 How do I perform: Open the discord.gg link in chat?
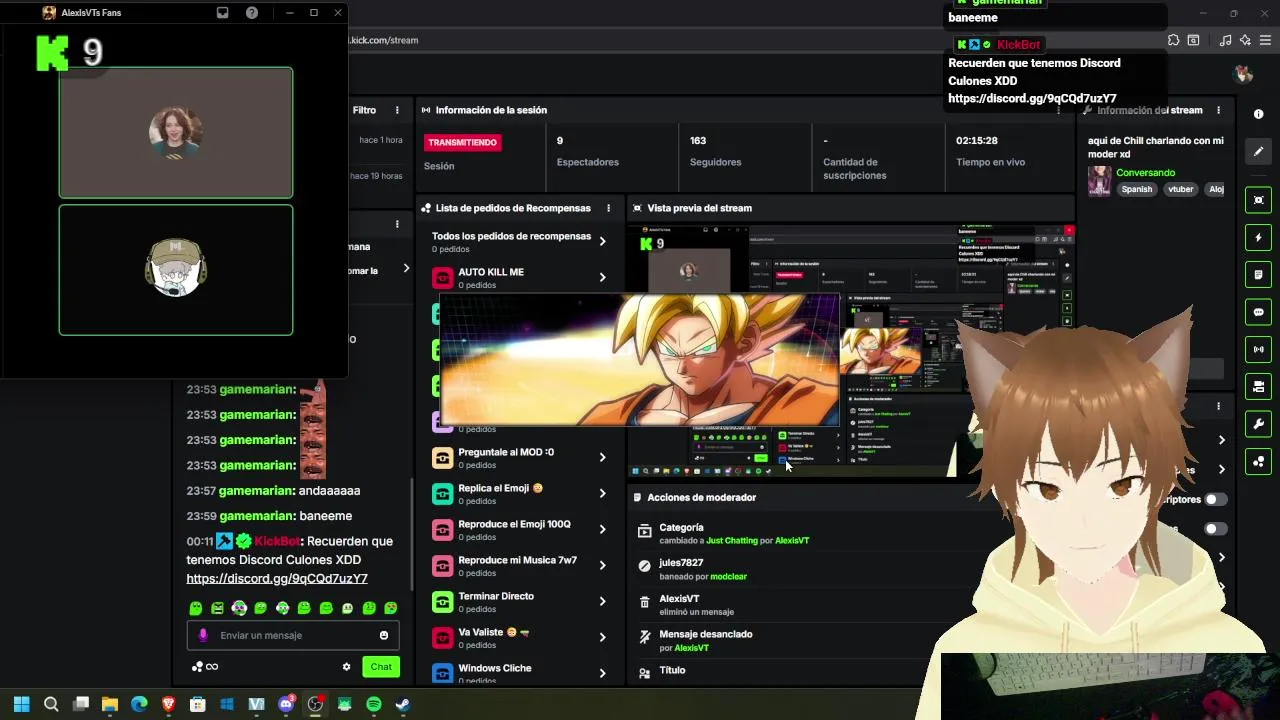[277, 578]
